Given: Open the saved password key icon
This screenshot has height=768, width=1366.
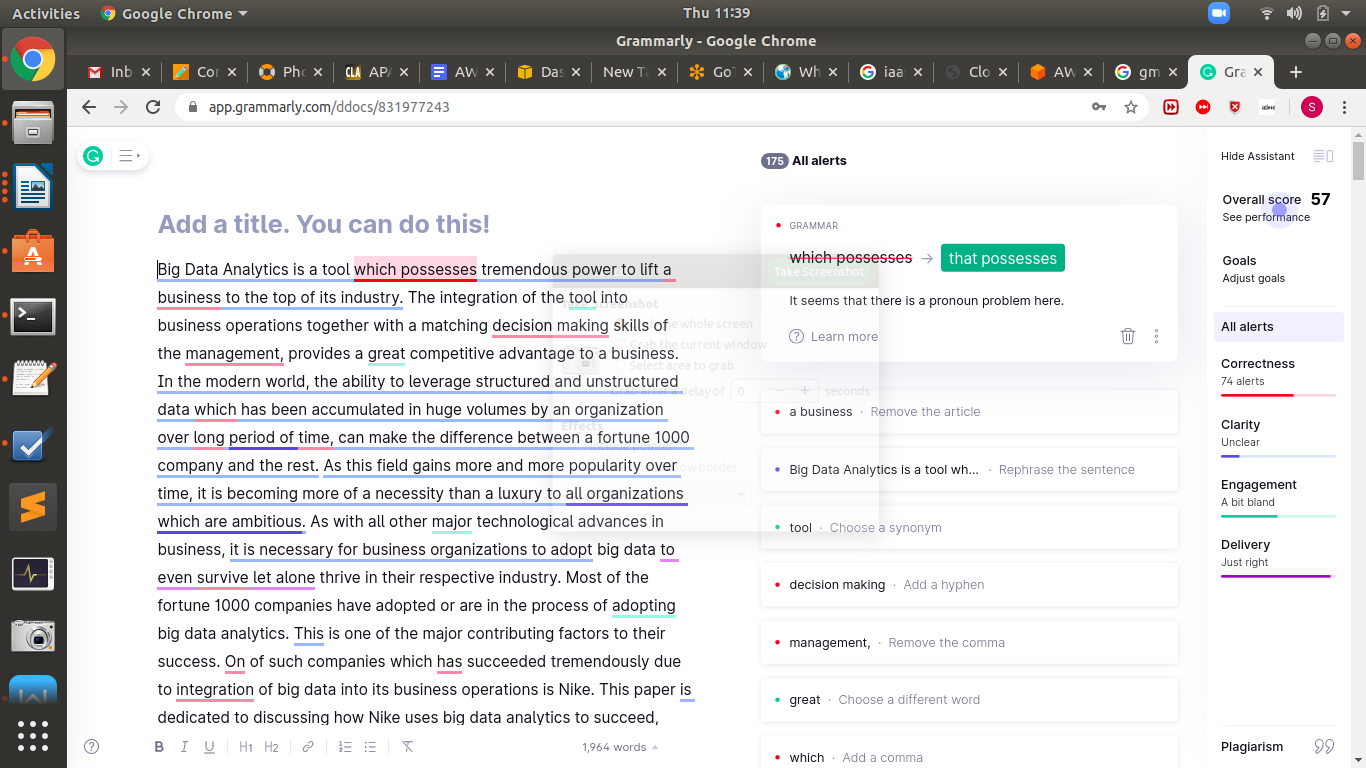Looking at the screenshot, I should [x=1099, y=107].
